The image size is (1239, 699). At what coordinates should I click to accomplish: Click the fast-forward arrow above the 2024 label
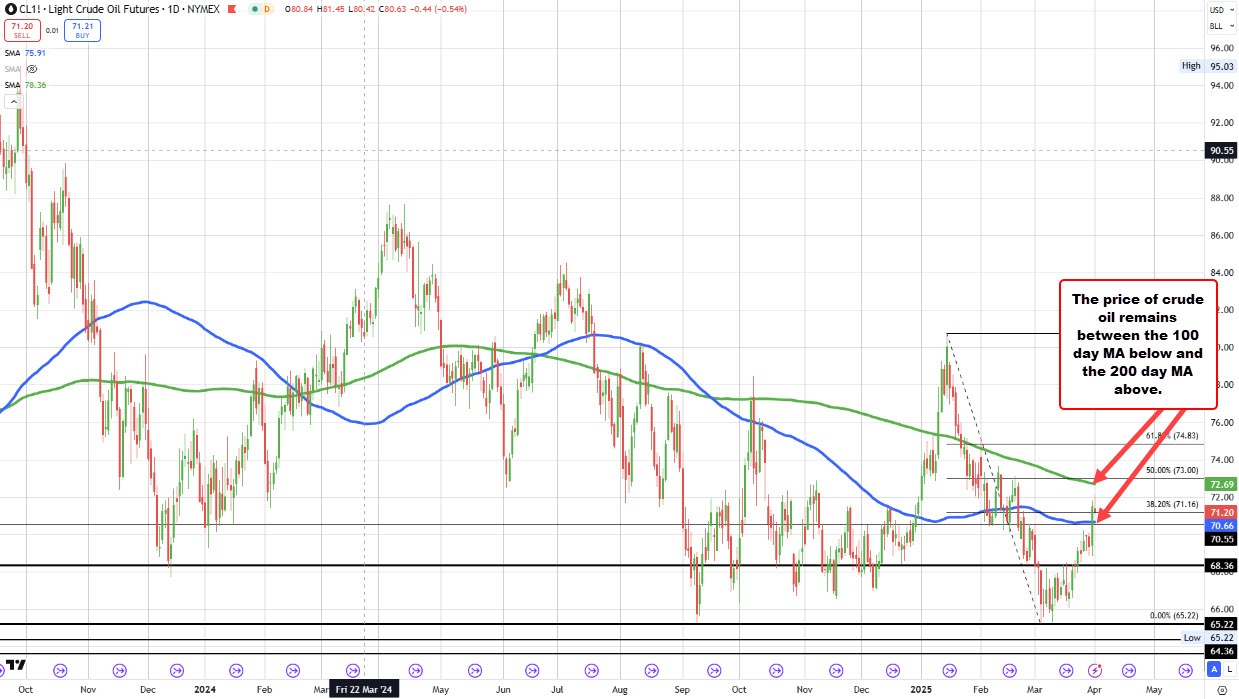point(235,670)
